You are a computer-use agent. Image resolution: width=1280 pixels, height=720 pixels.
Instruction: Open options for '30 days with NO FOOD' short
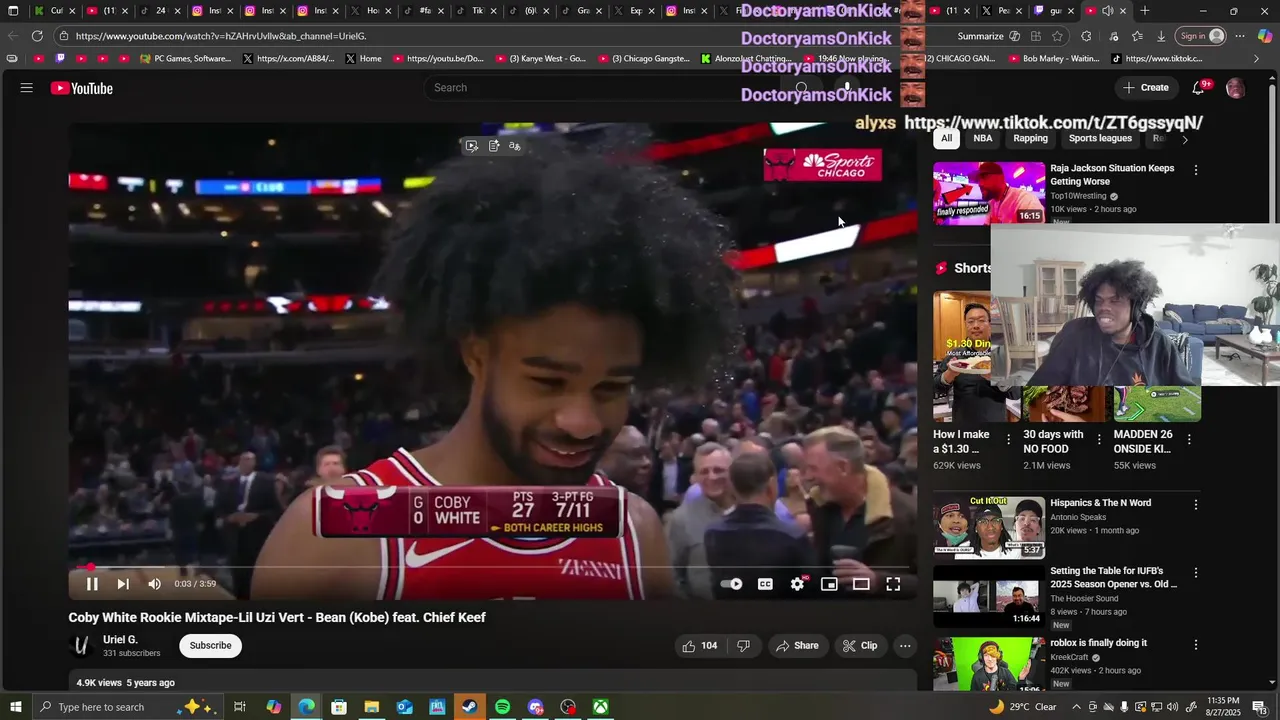(x=1099, y=439)
